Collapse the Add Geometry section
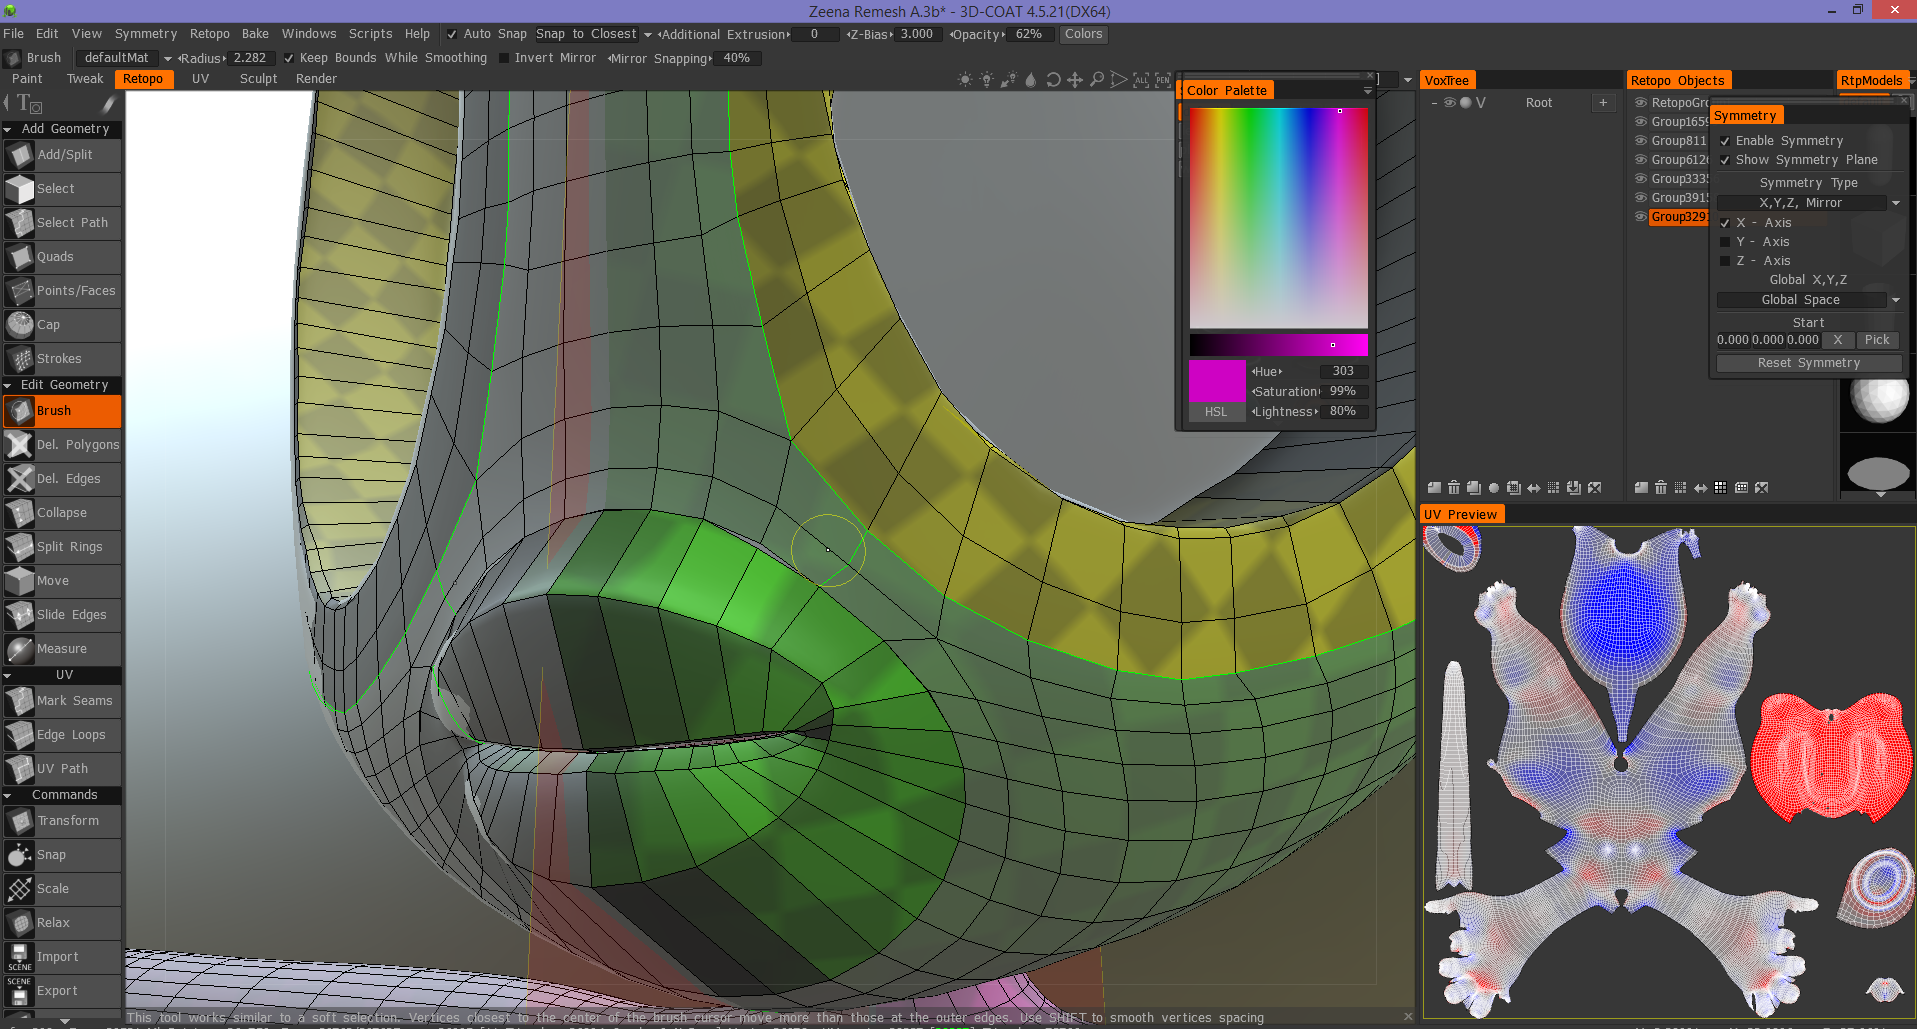 8,129
